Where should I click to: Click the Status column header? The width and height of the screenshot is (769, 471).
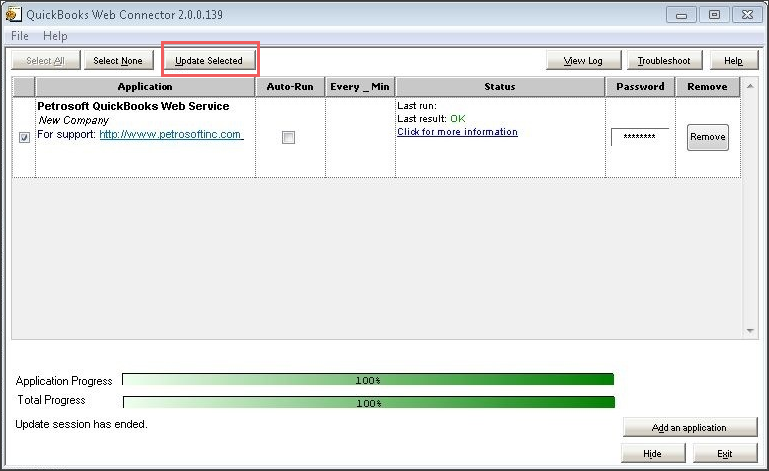[x=500, y=87]
